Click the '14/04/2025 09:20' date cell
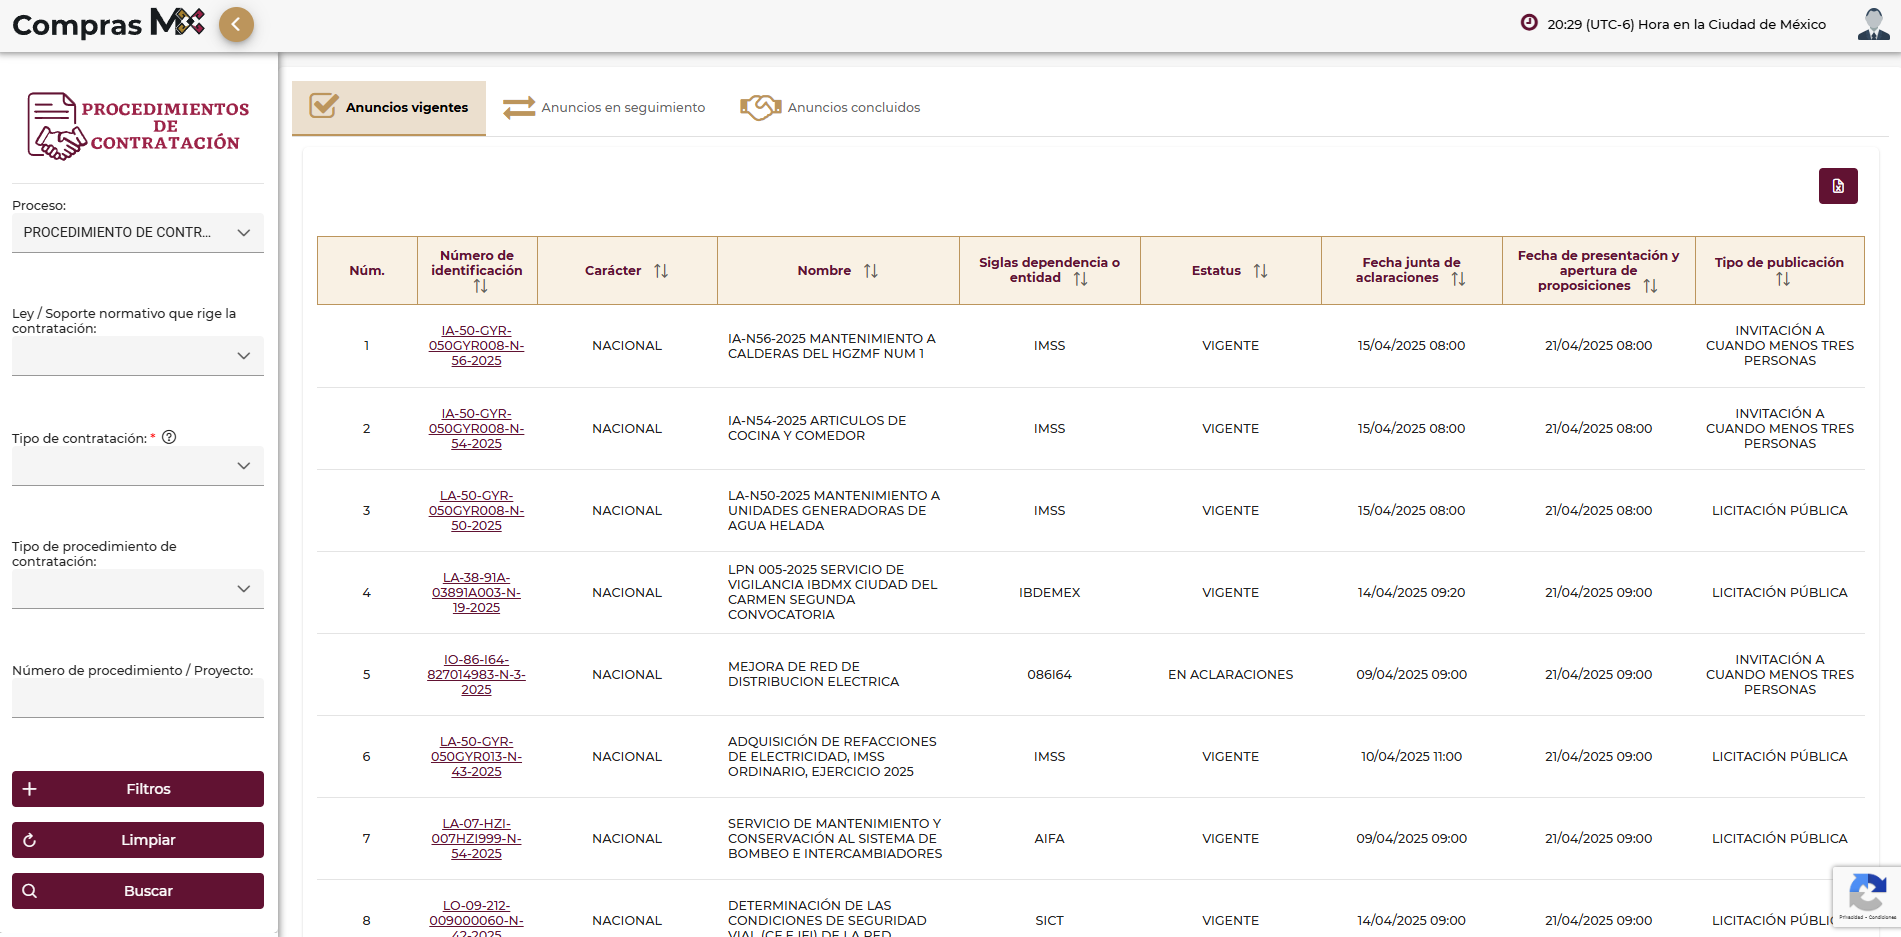 [1411, 593]
